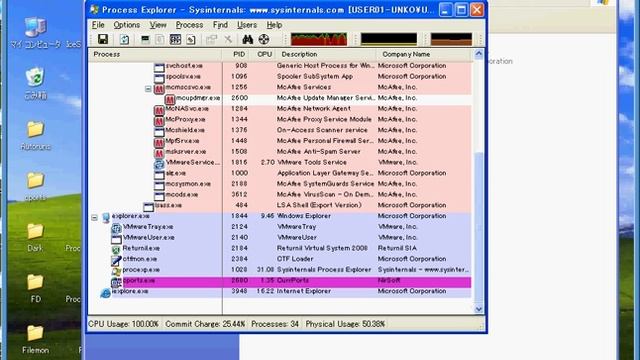Click the Properties toolbar icon
This screenshot has width=640, height=360.
point(211,39)
